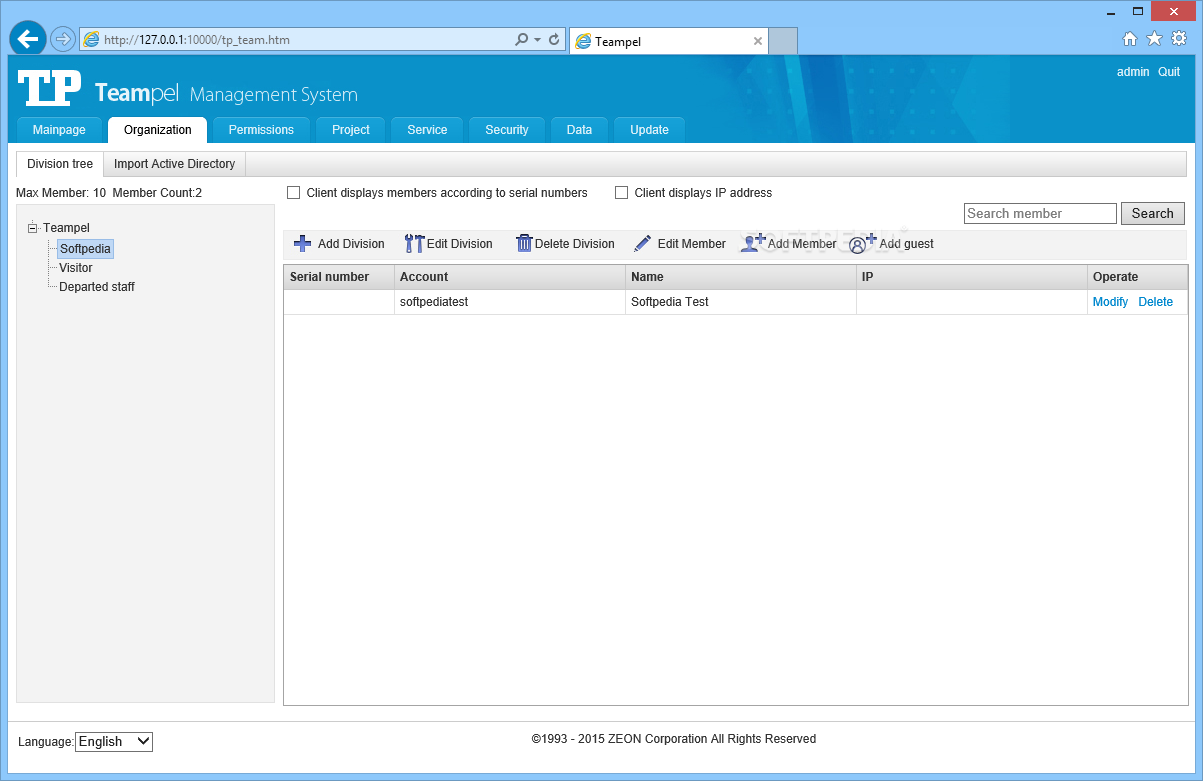Click Modify for softpediatest
This screenshot has height=781, width=1203.
tap(1110, 302)
